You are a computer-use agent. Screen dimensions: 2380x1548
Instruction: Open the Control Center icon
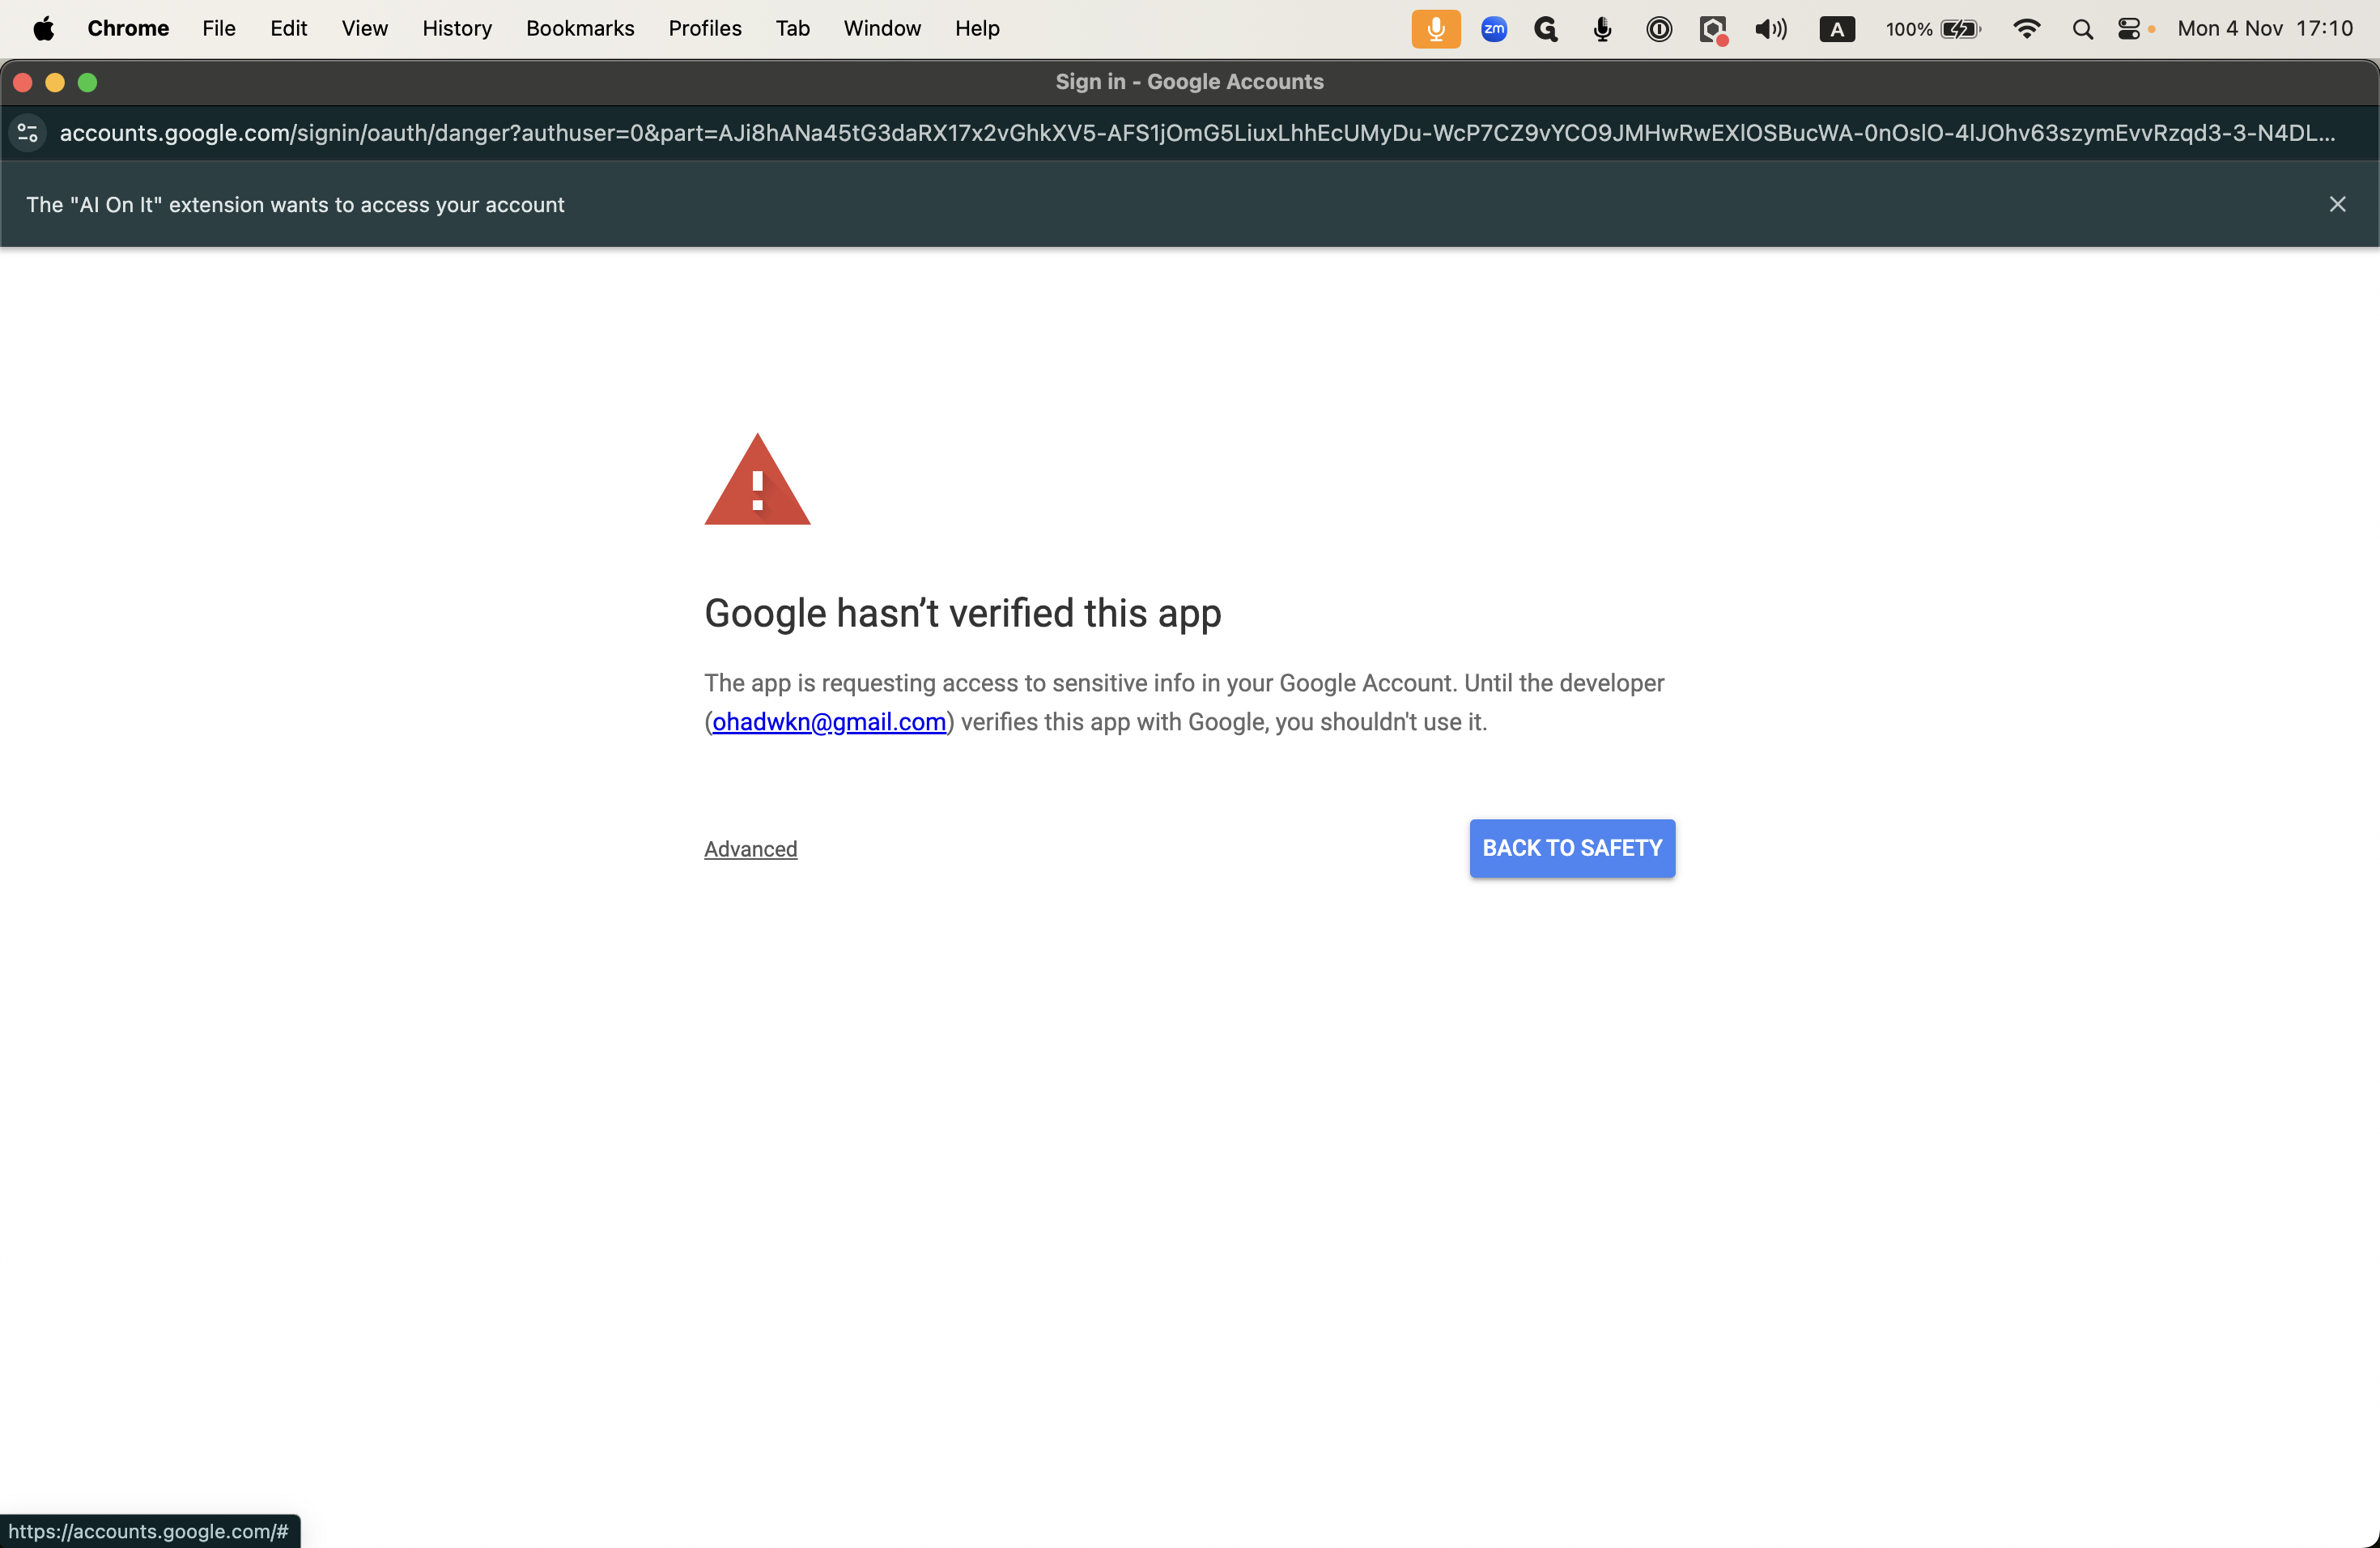2130,29
